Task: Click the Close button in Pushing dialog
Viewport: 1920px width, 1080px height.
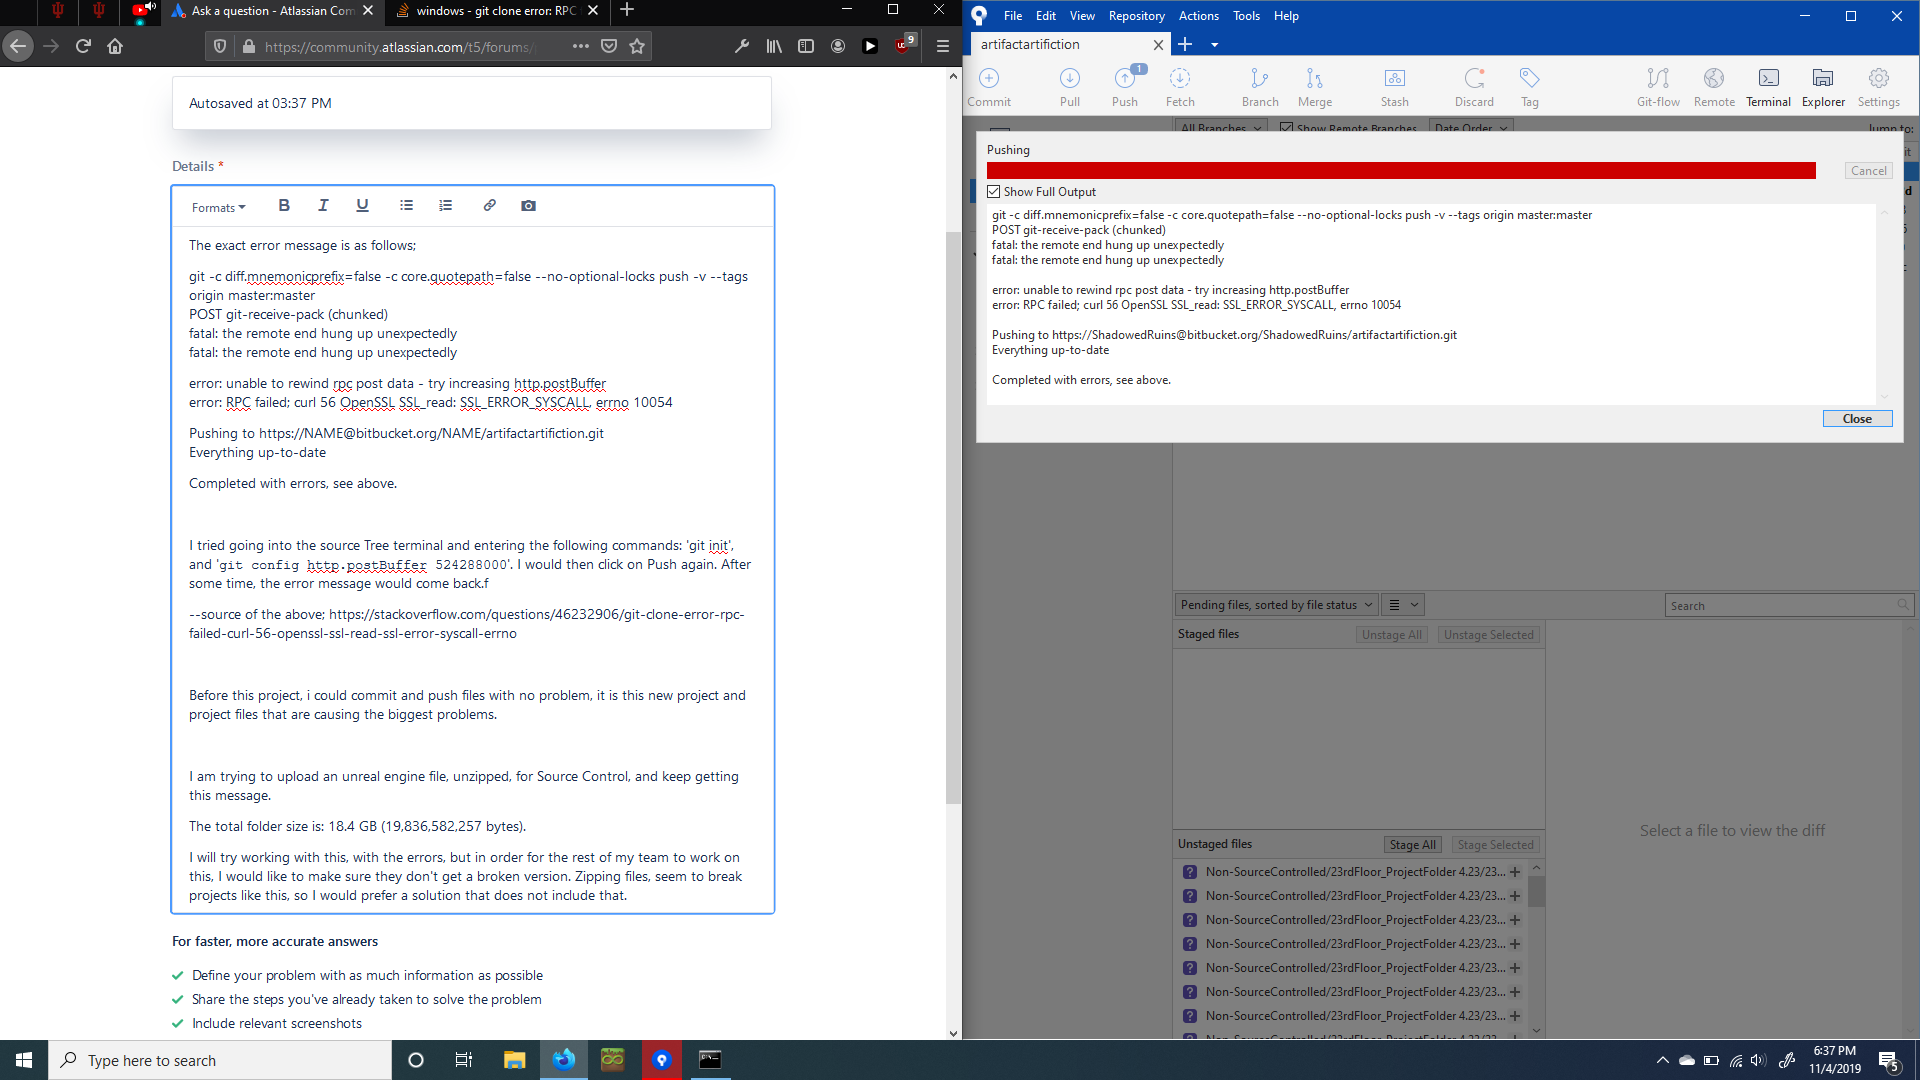Action: pyautogui.click(x=1857, y=419)
